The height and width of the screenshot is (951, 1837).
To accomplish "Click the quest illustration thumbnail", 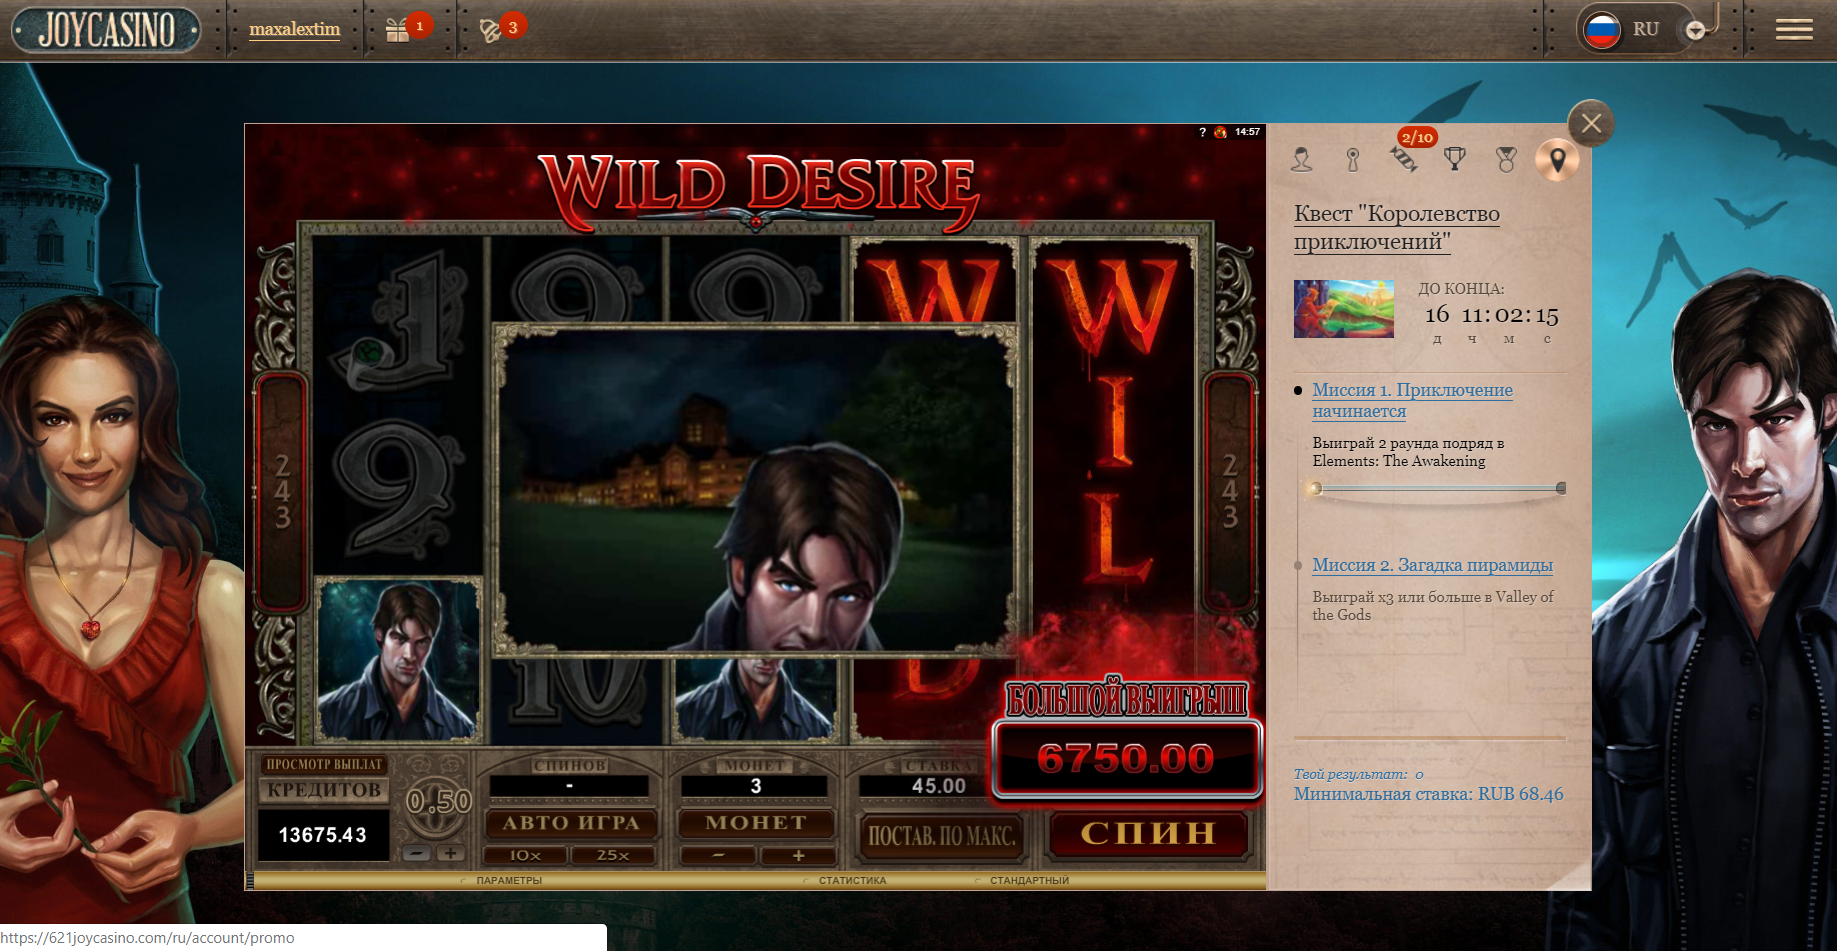I will (1343, 308).
